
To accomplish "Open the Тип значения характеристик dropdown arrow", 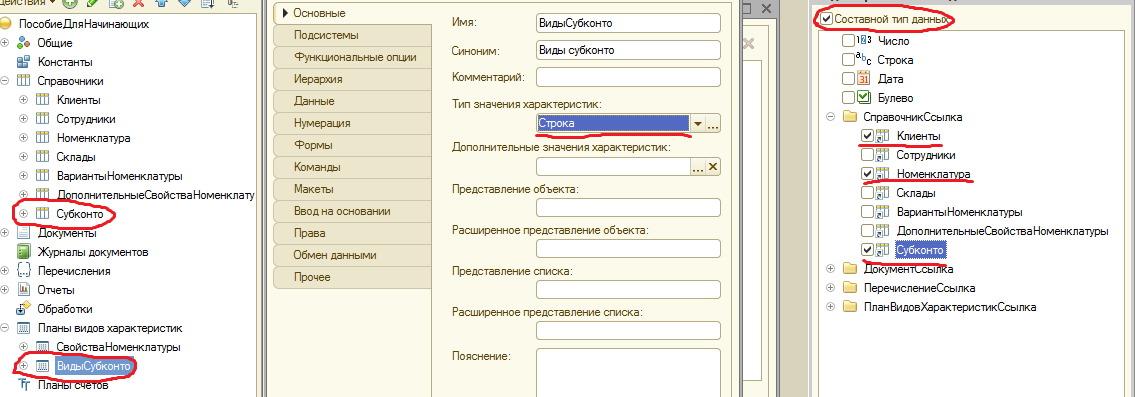I will (x=698, y=124).
